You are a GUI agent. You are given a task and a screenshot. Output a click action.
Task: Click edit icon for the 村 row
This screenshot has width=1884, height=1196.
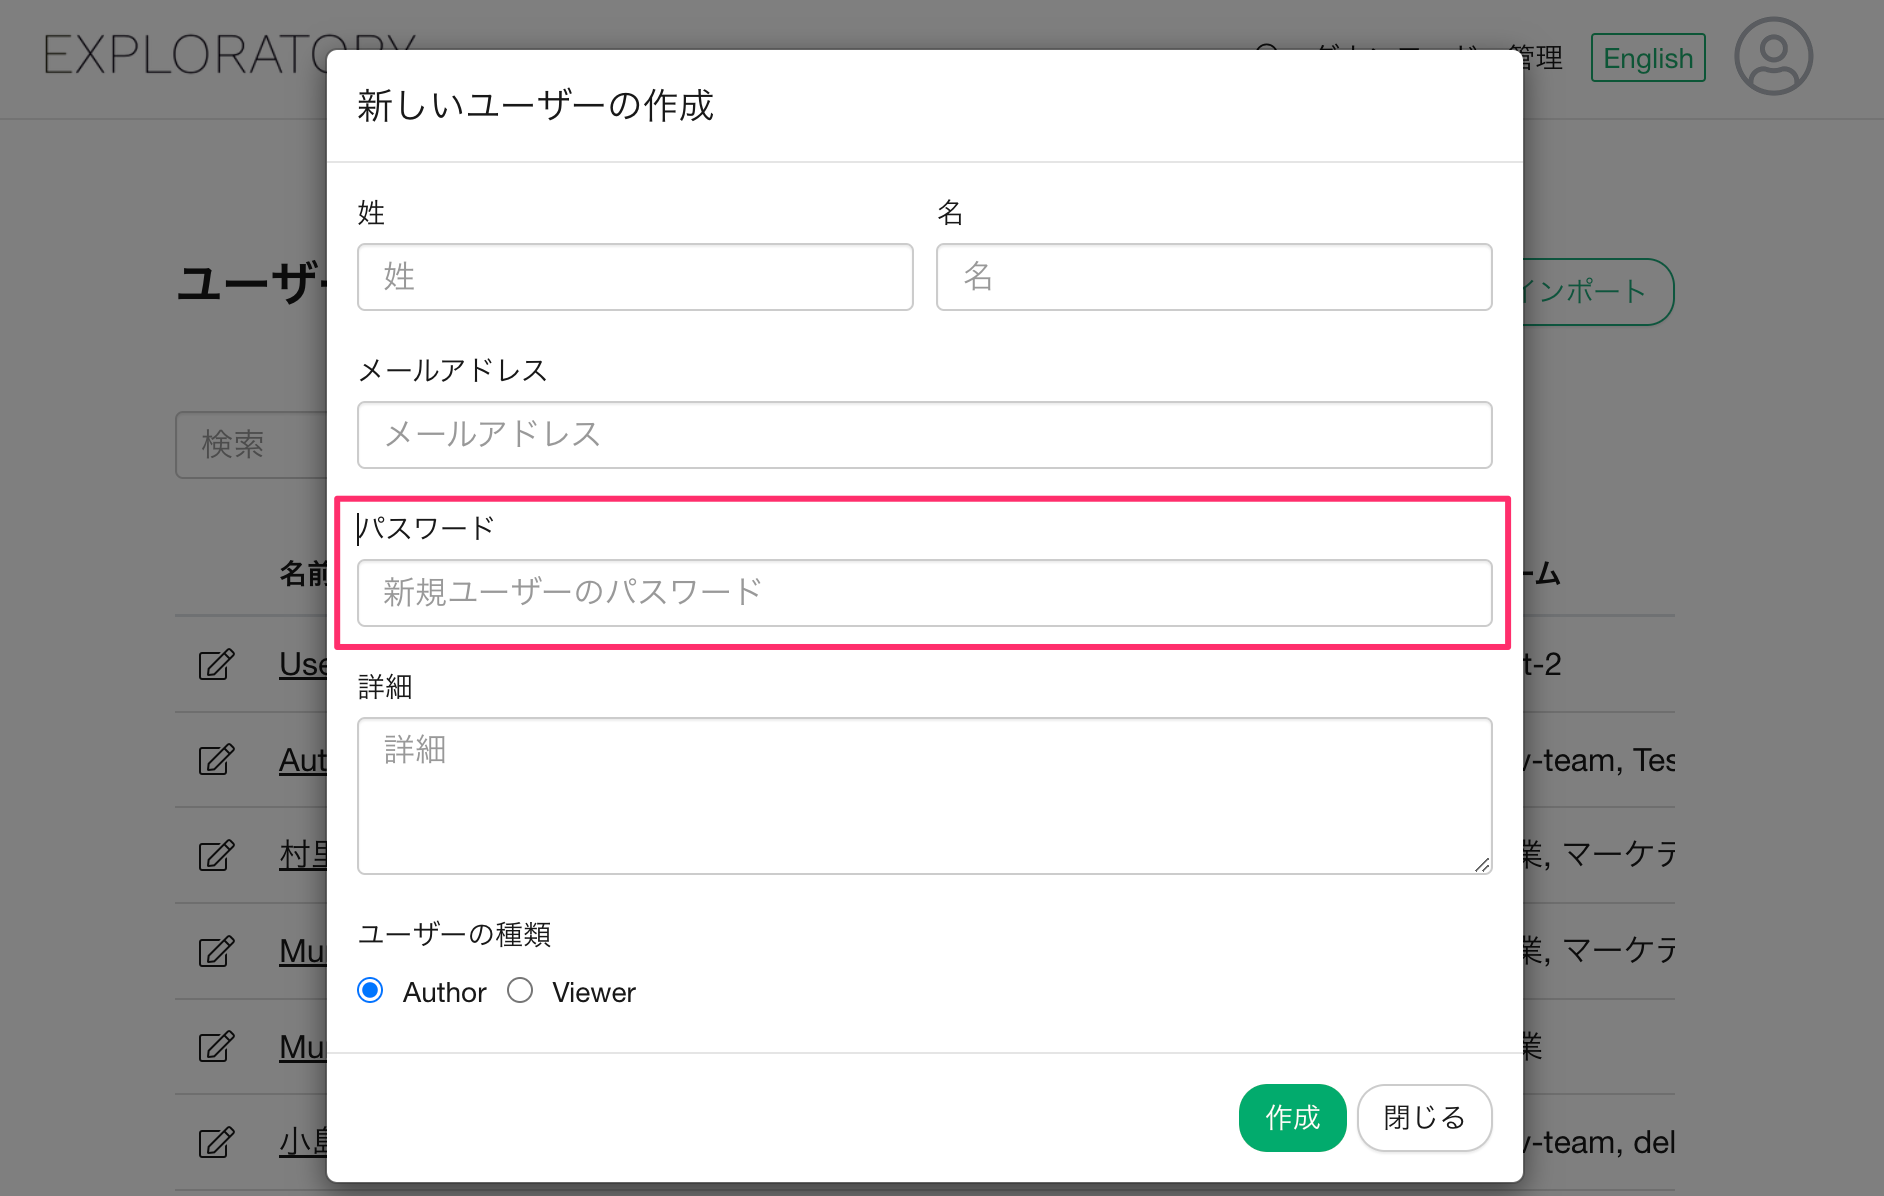(216, 855)
